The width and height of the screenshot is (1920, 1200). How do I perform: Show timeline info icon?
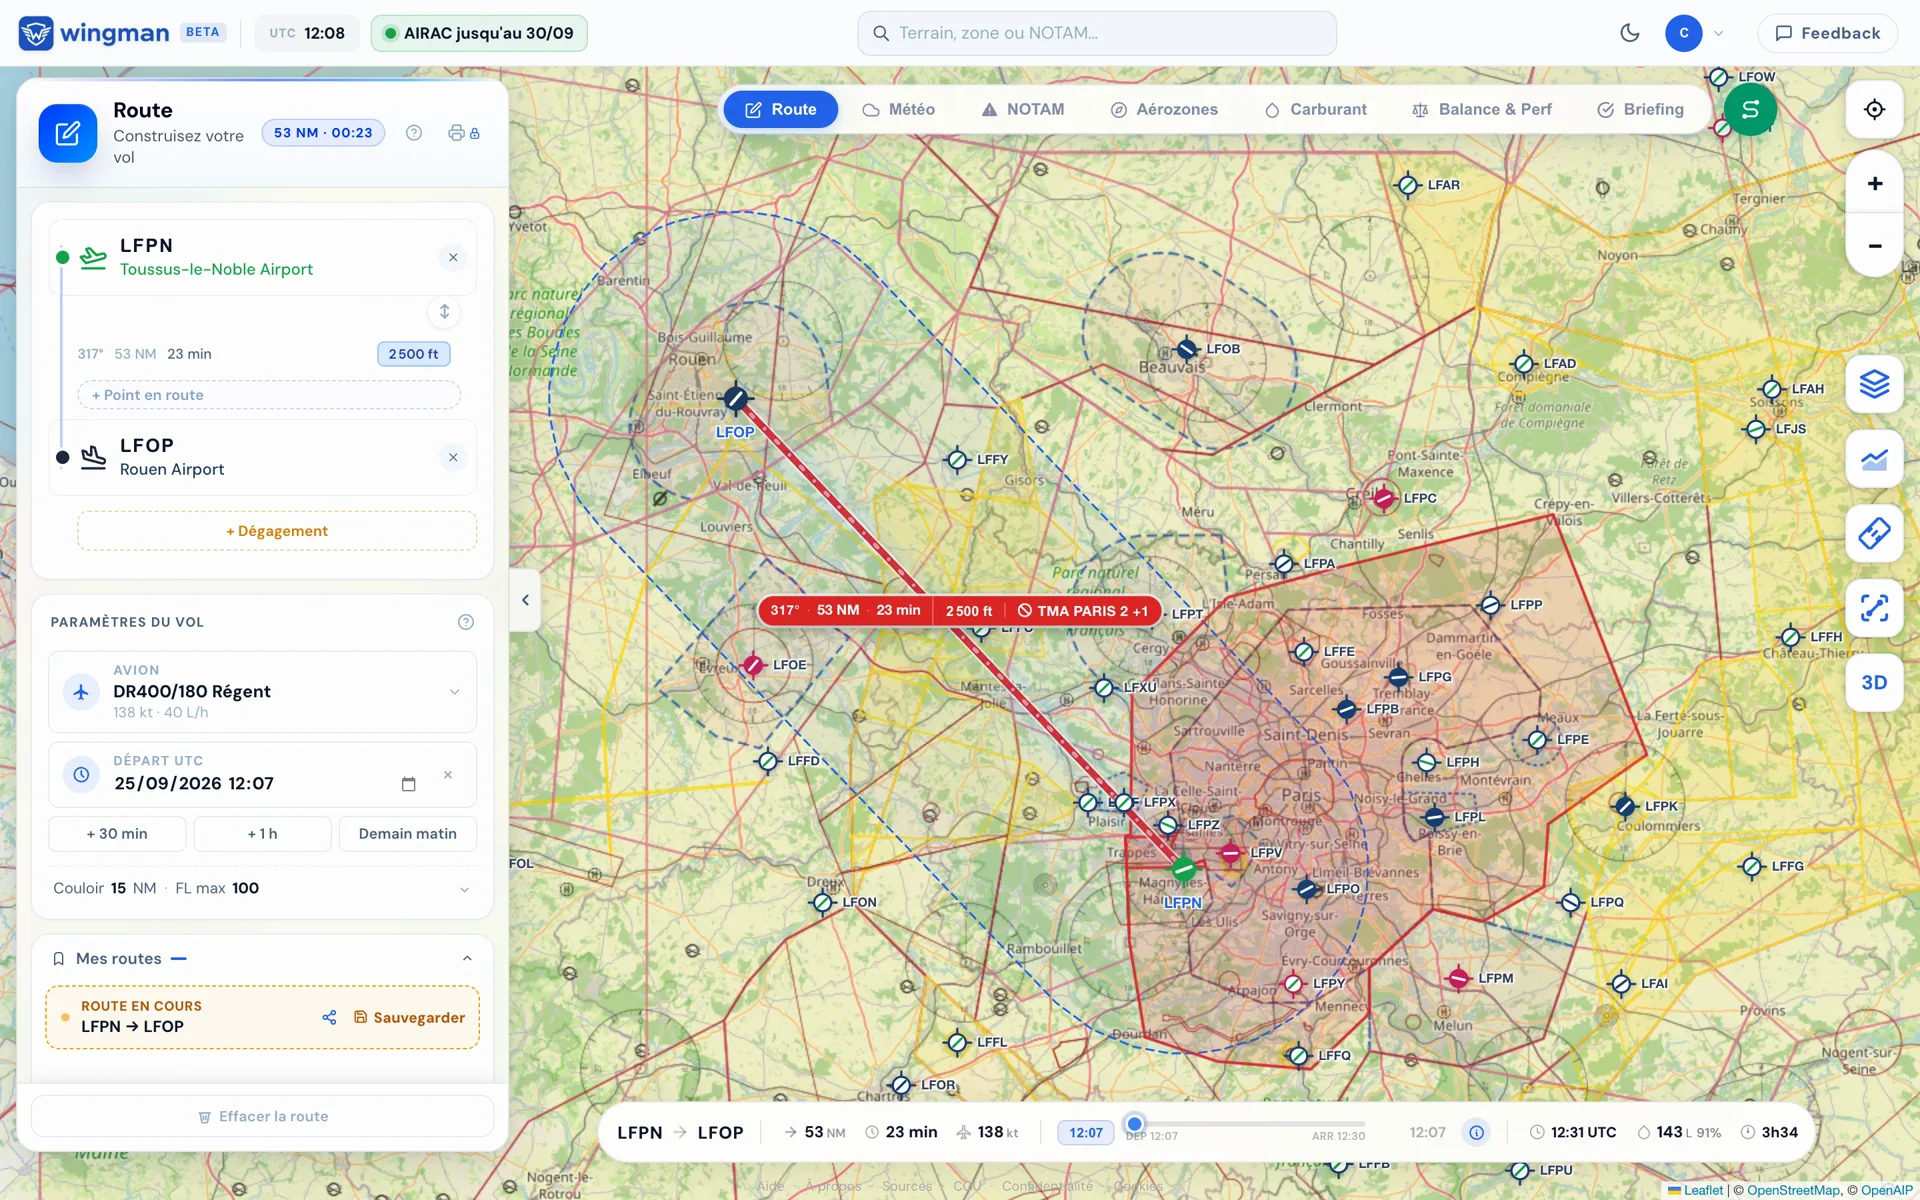[1476, 1132]
